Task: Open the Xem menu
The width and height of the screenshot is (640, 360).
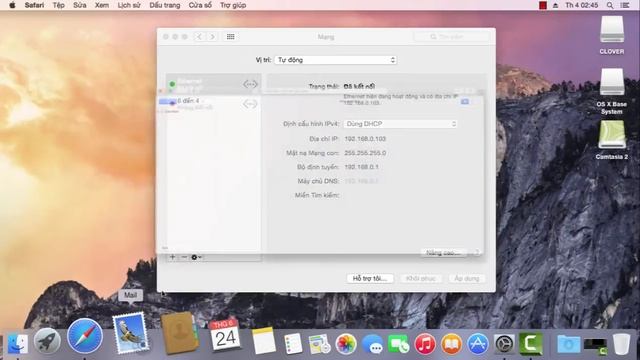Action: (x=102, y=5)
